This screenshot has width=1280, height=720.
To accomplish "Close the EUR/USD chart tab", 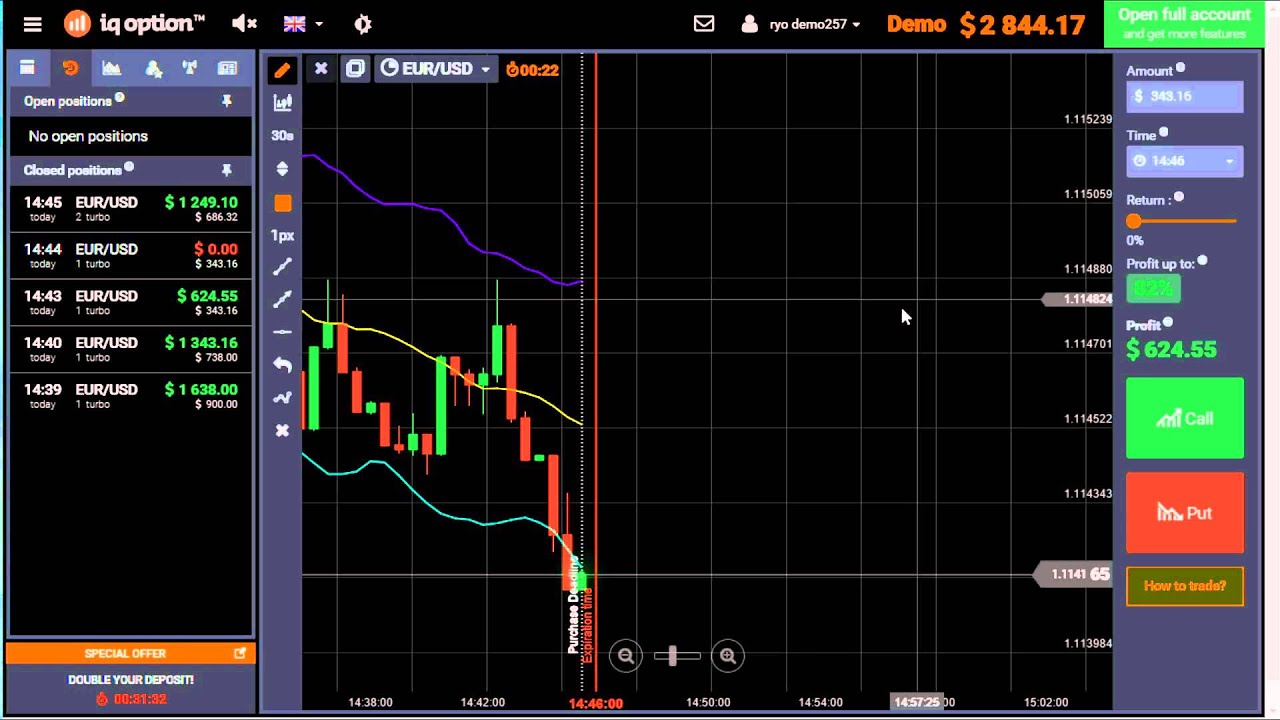I will coord(321,68).
